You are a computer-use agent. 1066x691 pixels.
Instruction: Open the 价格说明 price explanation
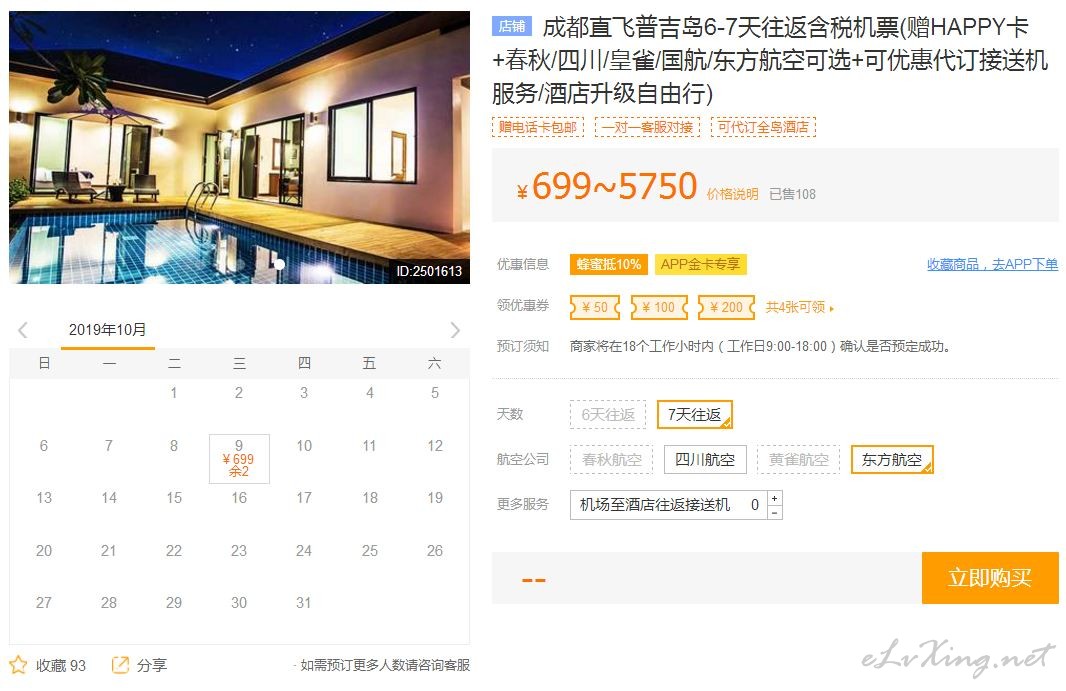click(x=732, y=195)
